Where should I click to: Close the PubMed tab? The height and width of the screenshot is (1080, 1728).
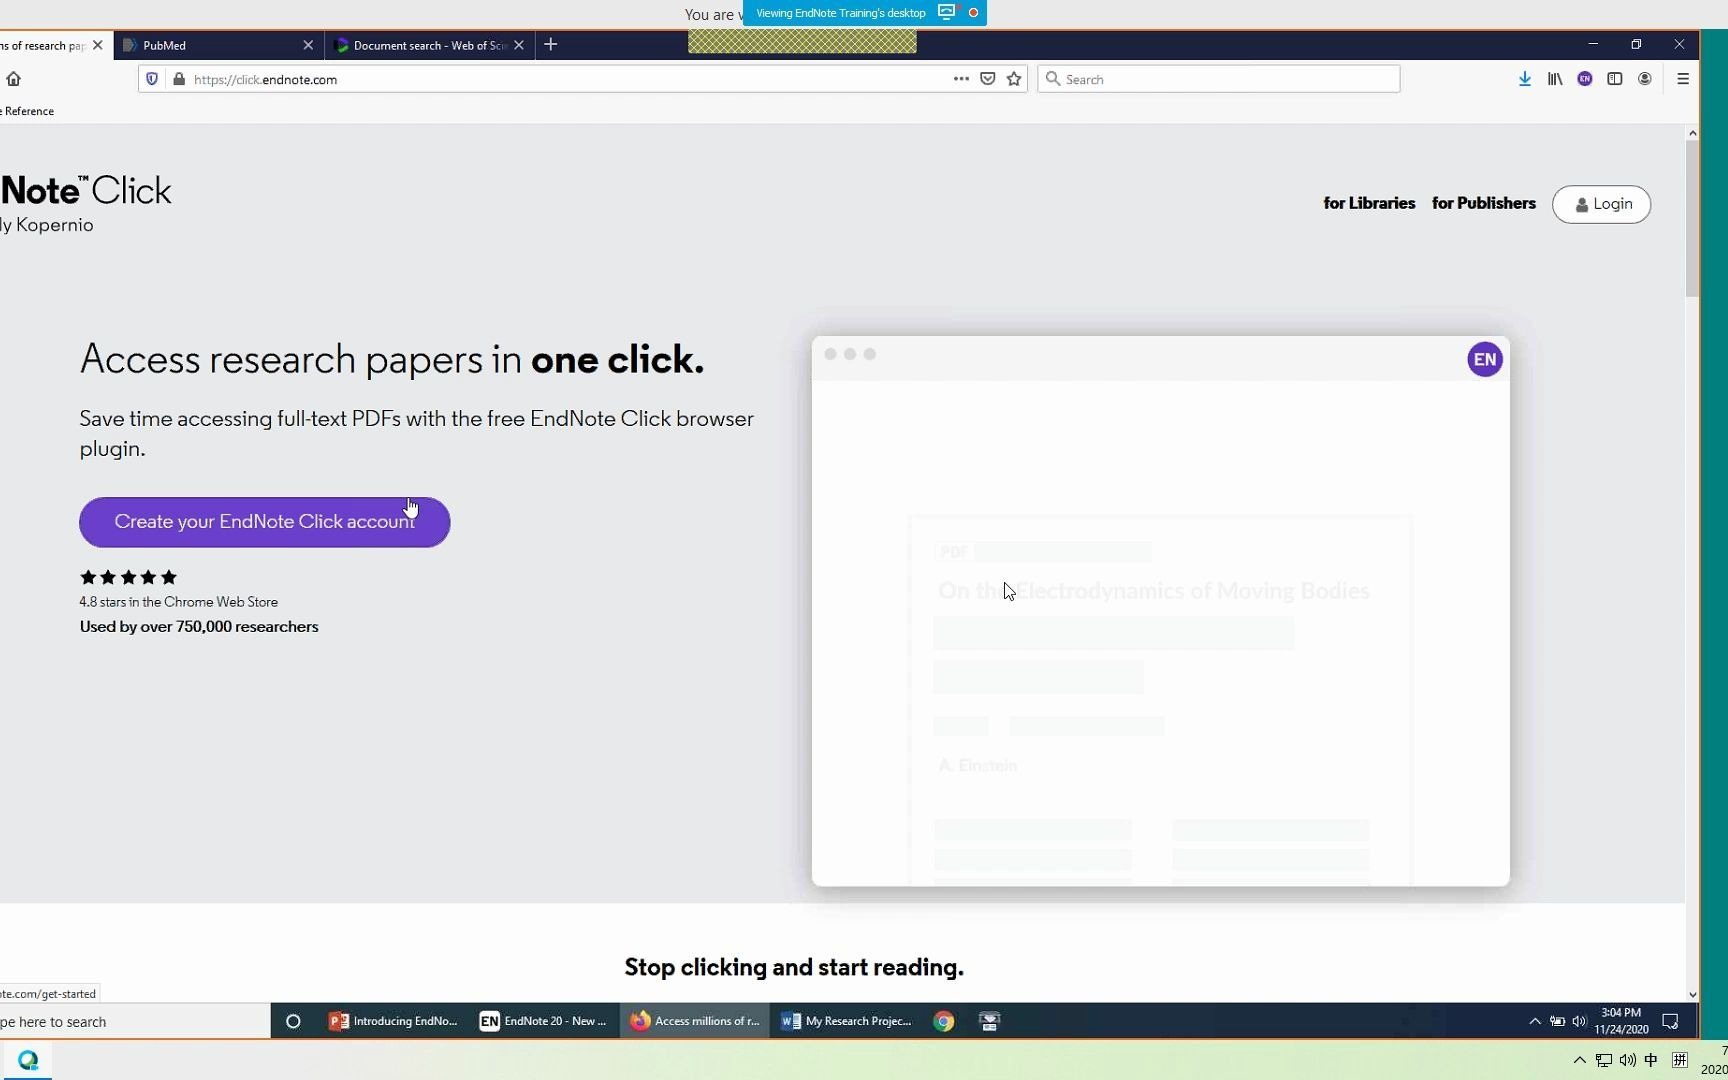pyautogui.click(x=308, y=45)
